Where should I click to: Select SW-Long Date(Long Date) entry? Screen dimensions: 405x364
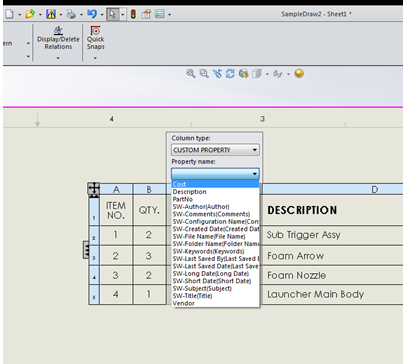pos(215,273)
